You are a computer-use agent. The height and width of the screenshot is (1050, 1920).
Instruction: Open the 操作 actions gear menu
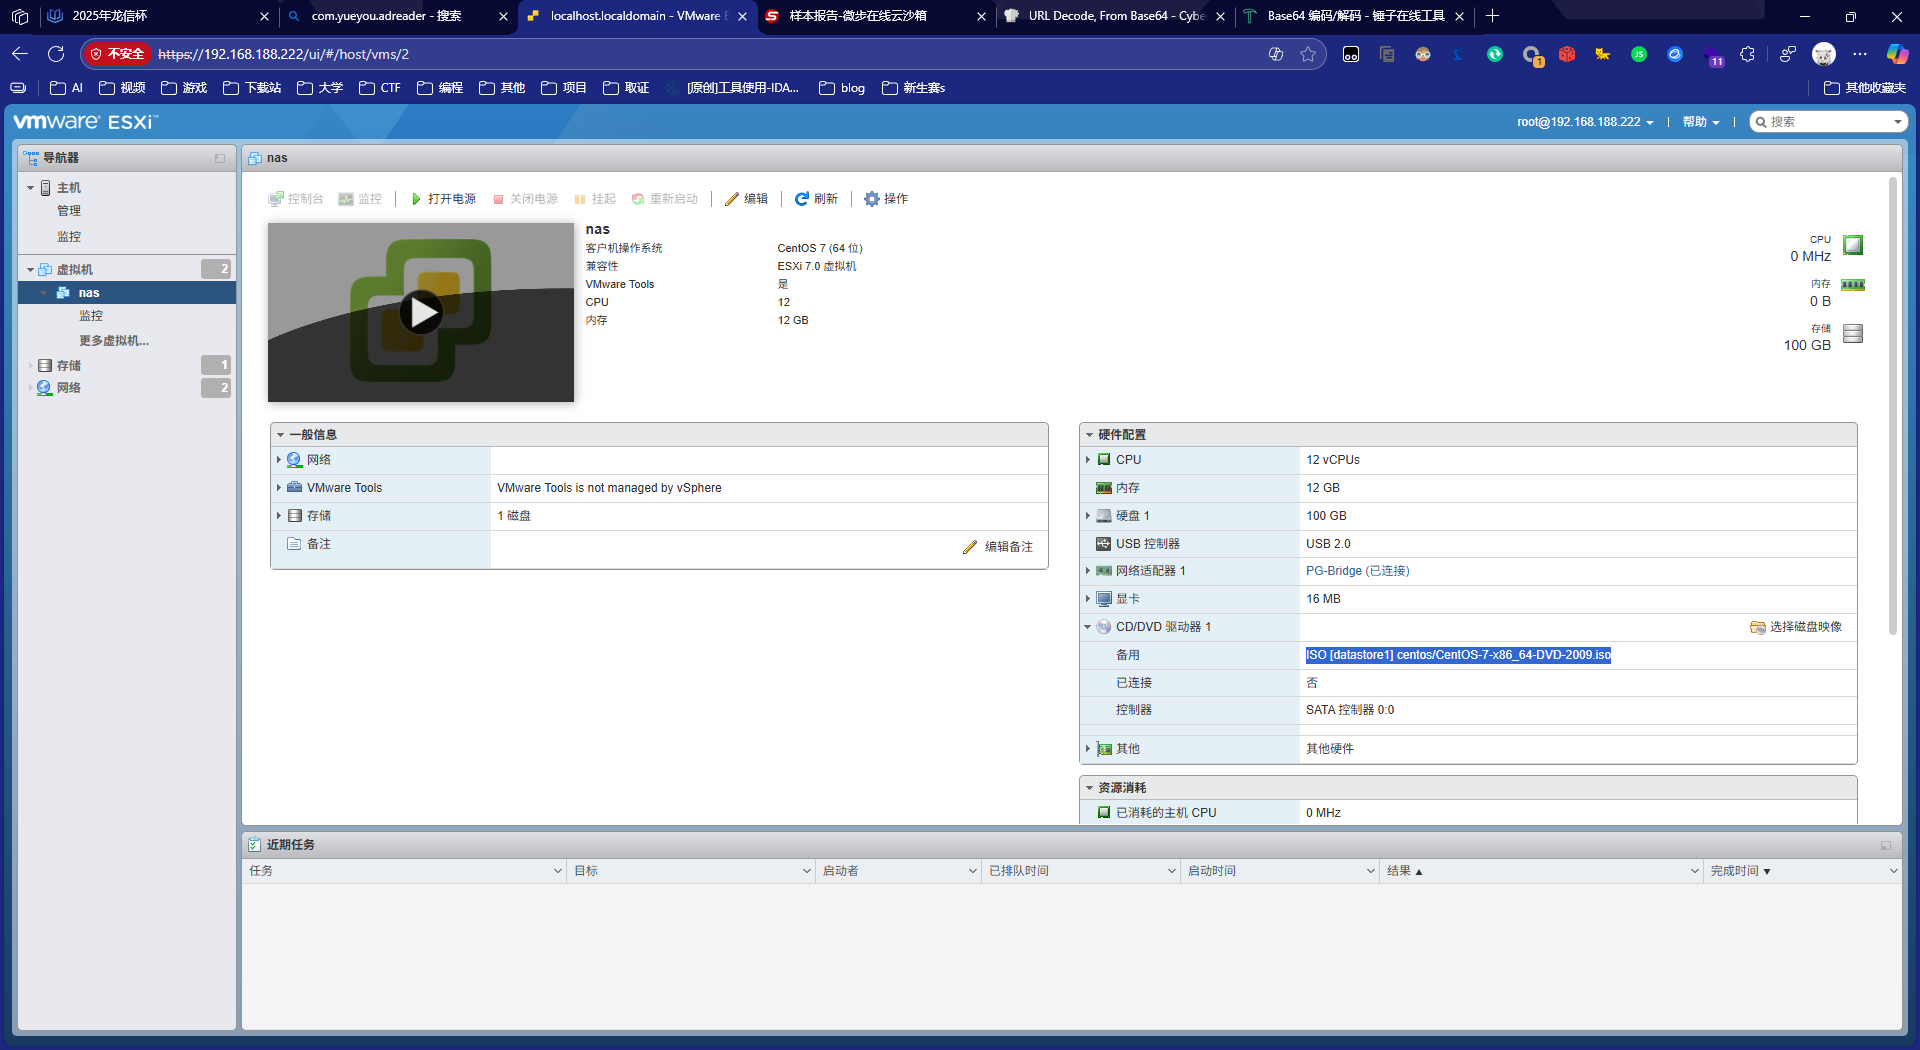point(885,199)
